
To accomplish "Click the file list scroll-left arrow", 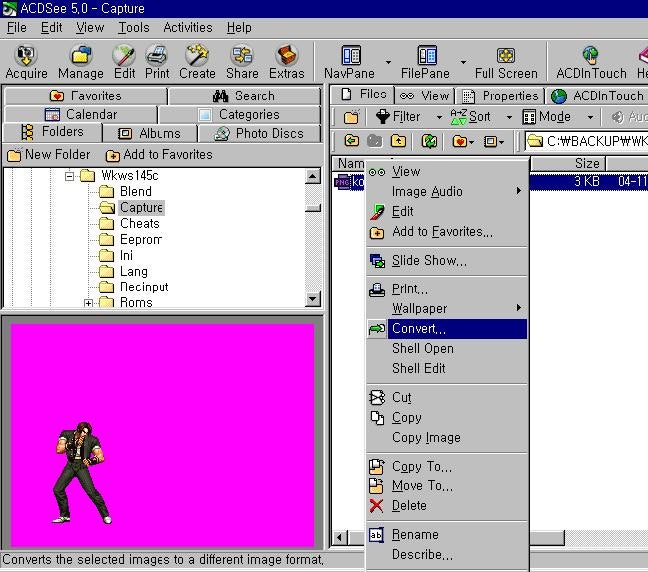I will (x=340, y=538).
